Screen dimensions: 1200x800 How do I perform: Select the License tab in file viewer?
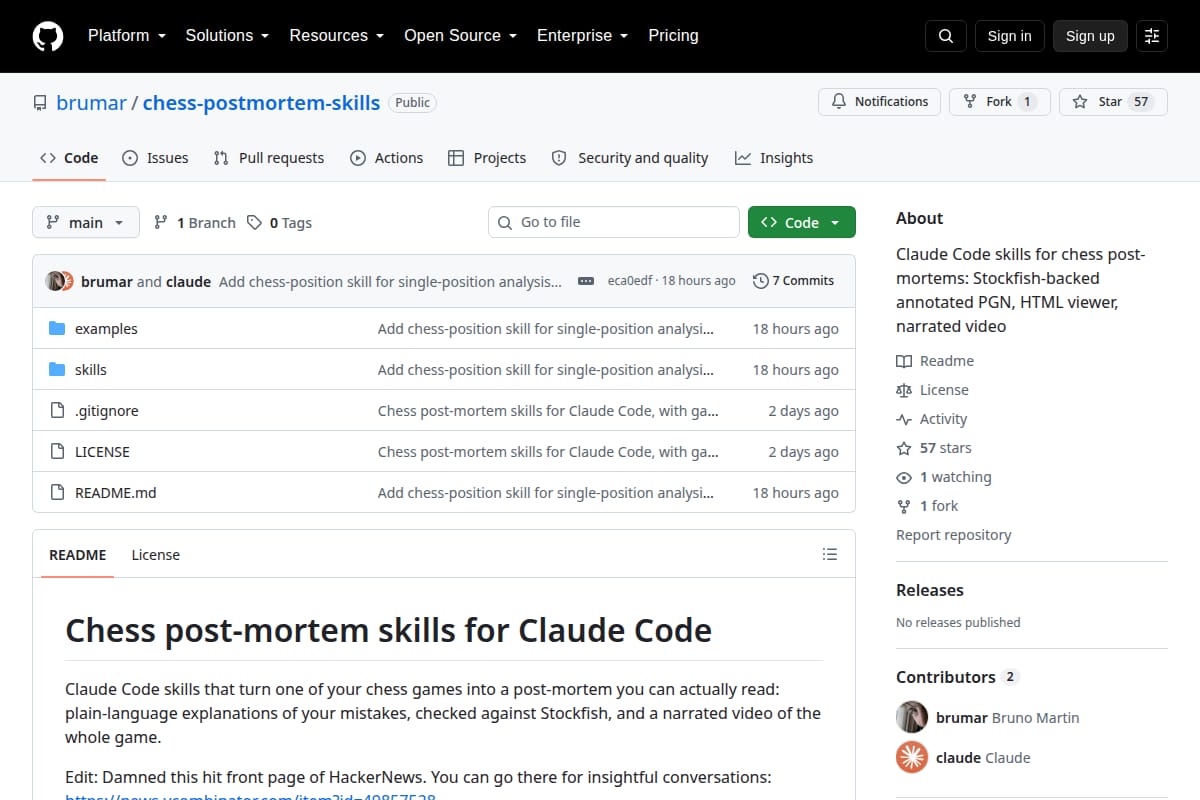click(x=156, y=554)
